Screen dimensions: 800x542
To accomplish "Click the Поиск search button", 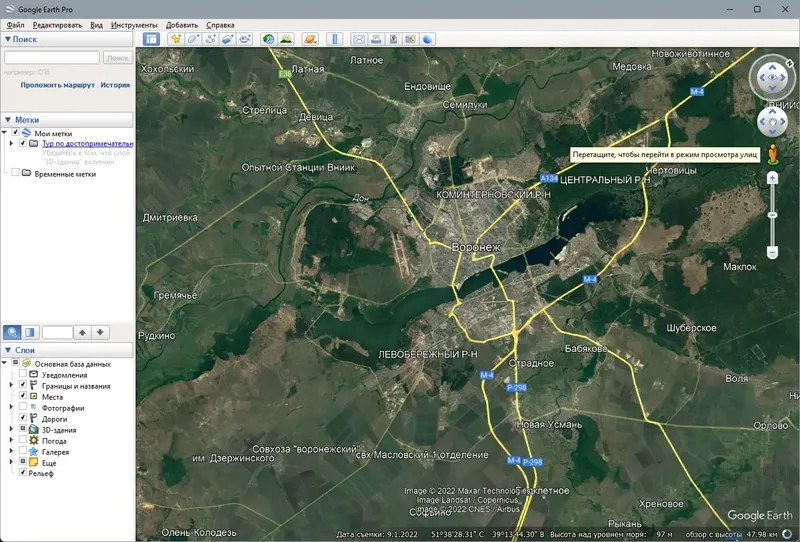I will pos(118,58).
